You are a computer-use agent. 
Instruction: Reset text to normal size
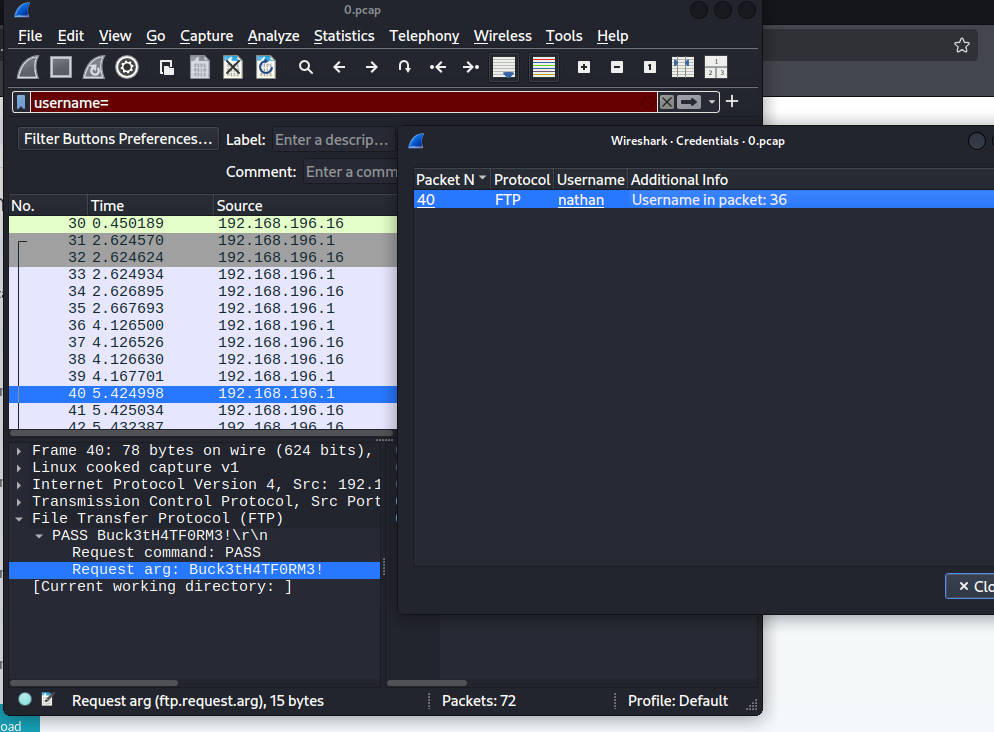[650, 67]
